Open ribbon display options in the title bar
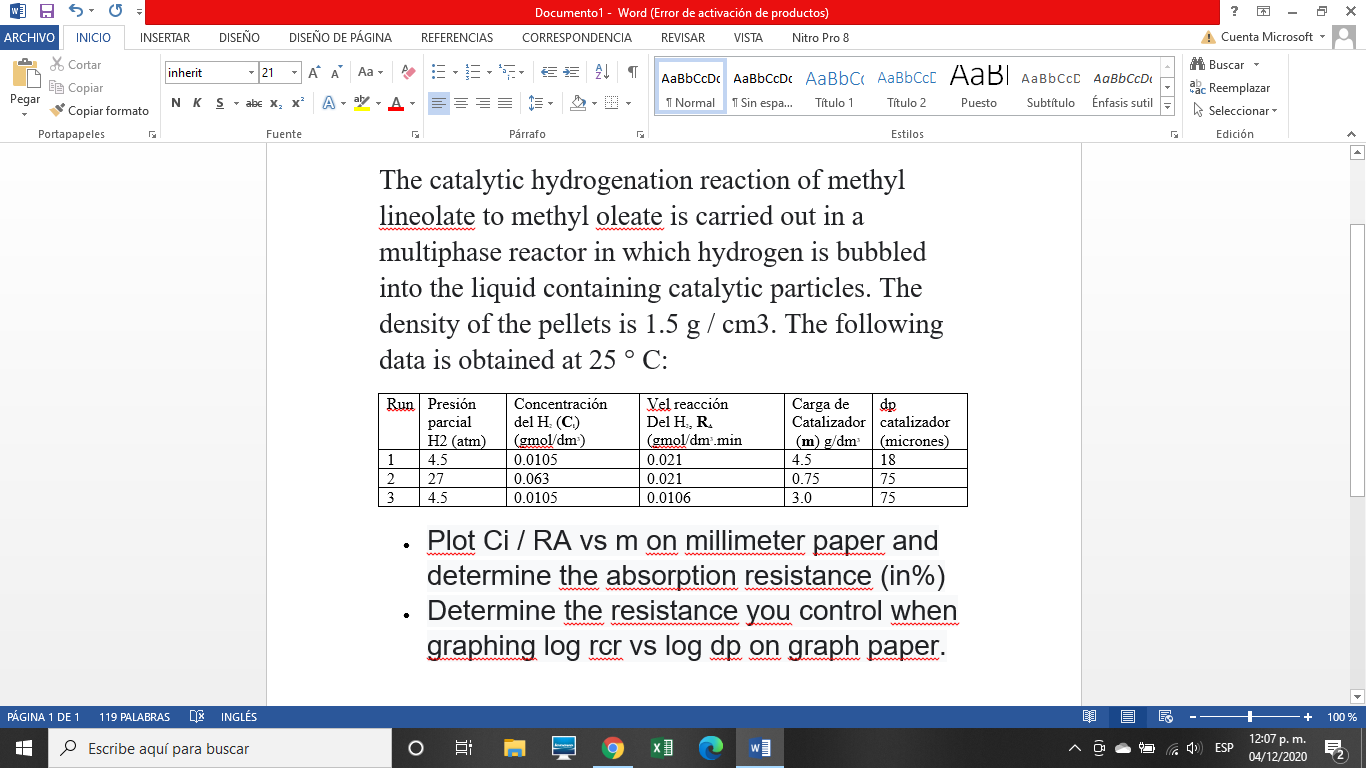This screenshot has width=1366, height=768. tap(1264, 12)
